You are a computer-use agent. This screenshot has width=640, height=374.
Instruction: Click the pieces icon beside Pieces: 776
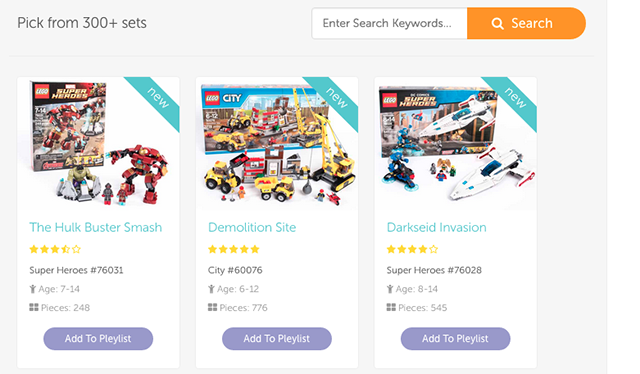coord(212,307)
